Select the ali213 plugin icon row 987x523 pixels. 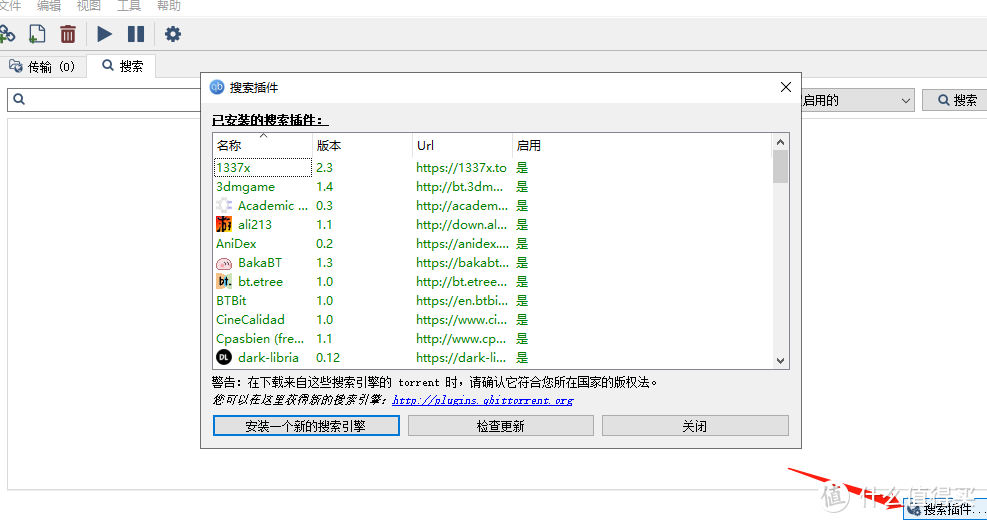tap(224, 225)
